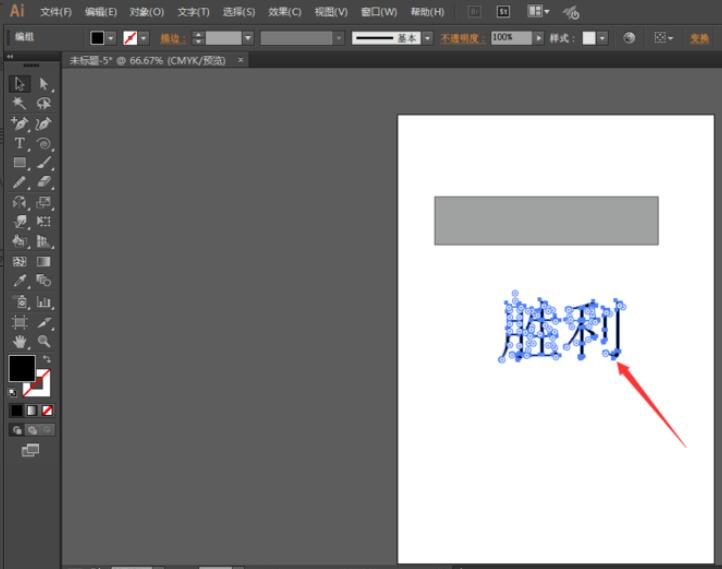Switch to Gradient fill mode button

[x=32, y=410]
